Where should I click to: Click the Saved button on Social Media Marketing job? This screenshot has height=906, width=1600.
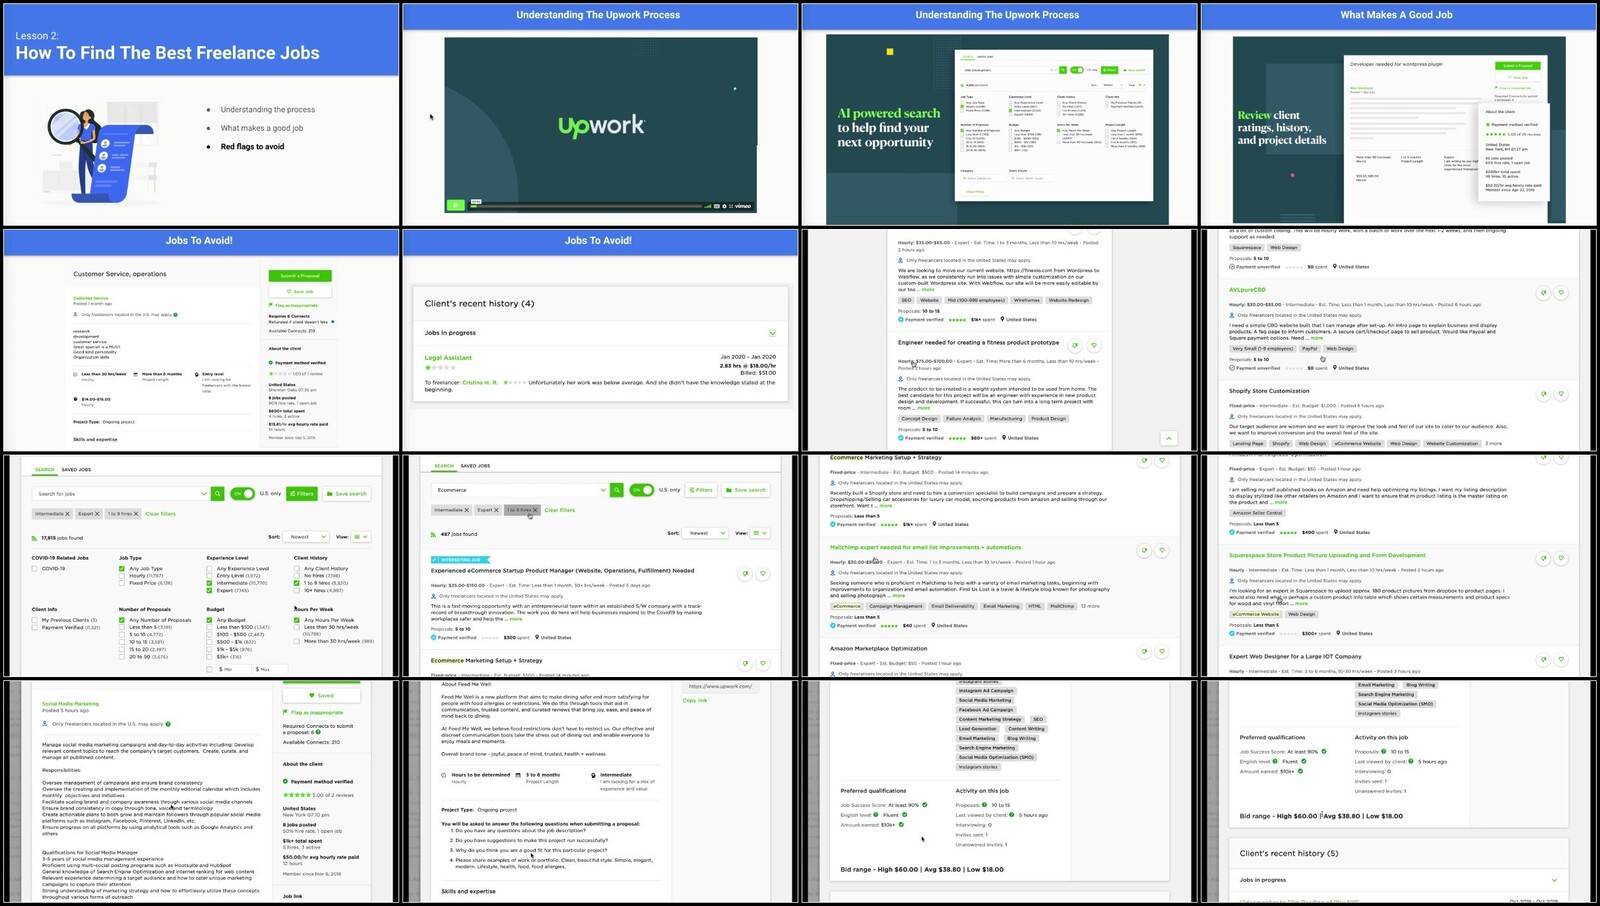(x=321, y=695)
